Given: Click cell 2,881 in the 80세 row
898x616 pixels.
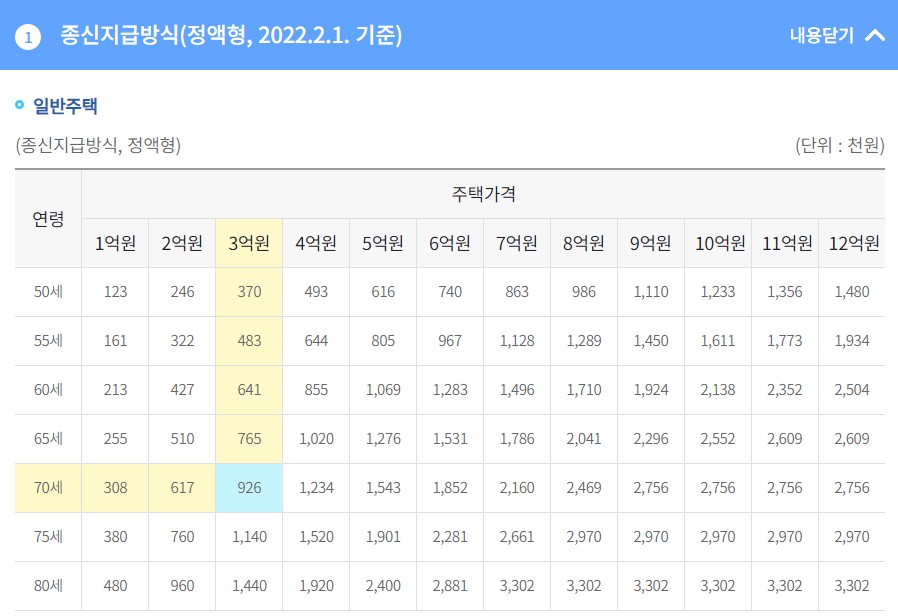Looking at the screenshot, I should coord(450,586).
